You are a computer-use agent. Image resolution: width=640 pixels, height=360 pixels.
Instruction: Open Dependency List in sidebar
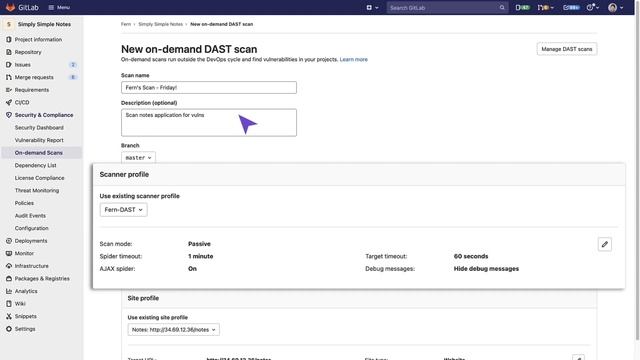[x=36, y=165]
